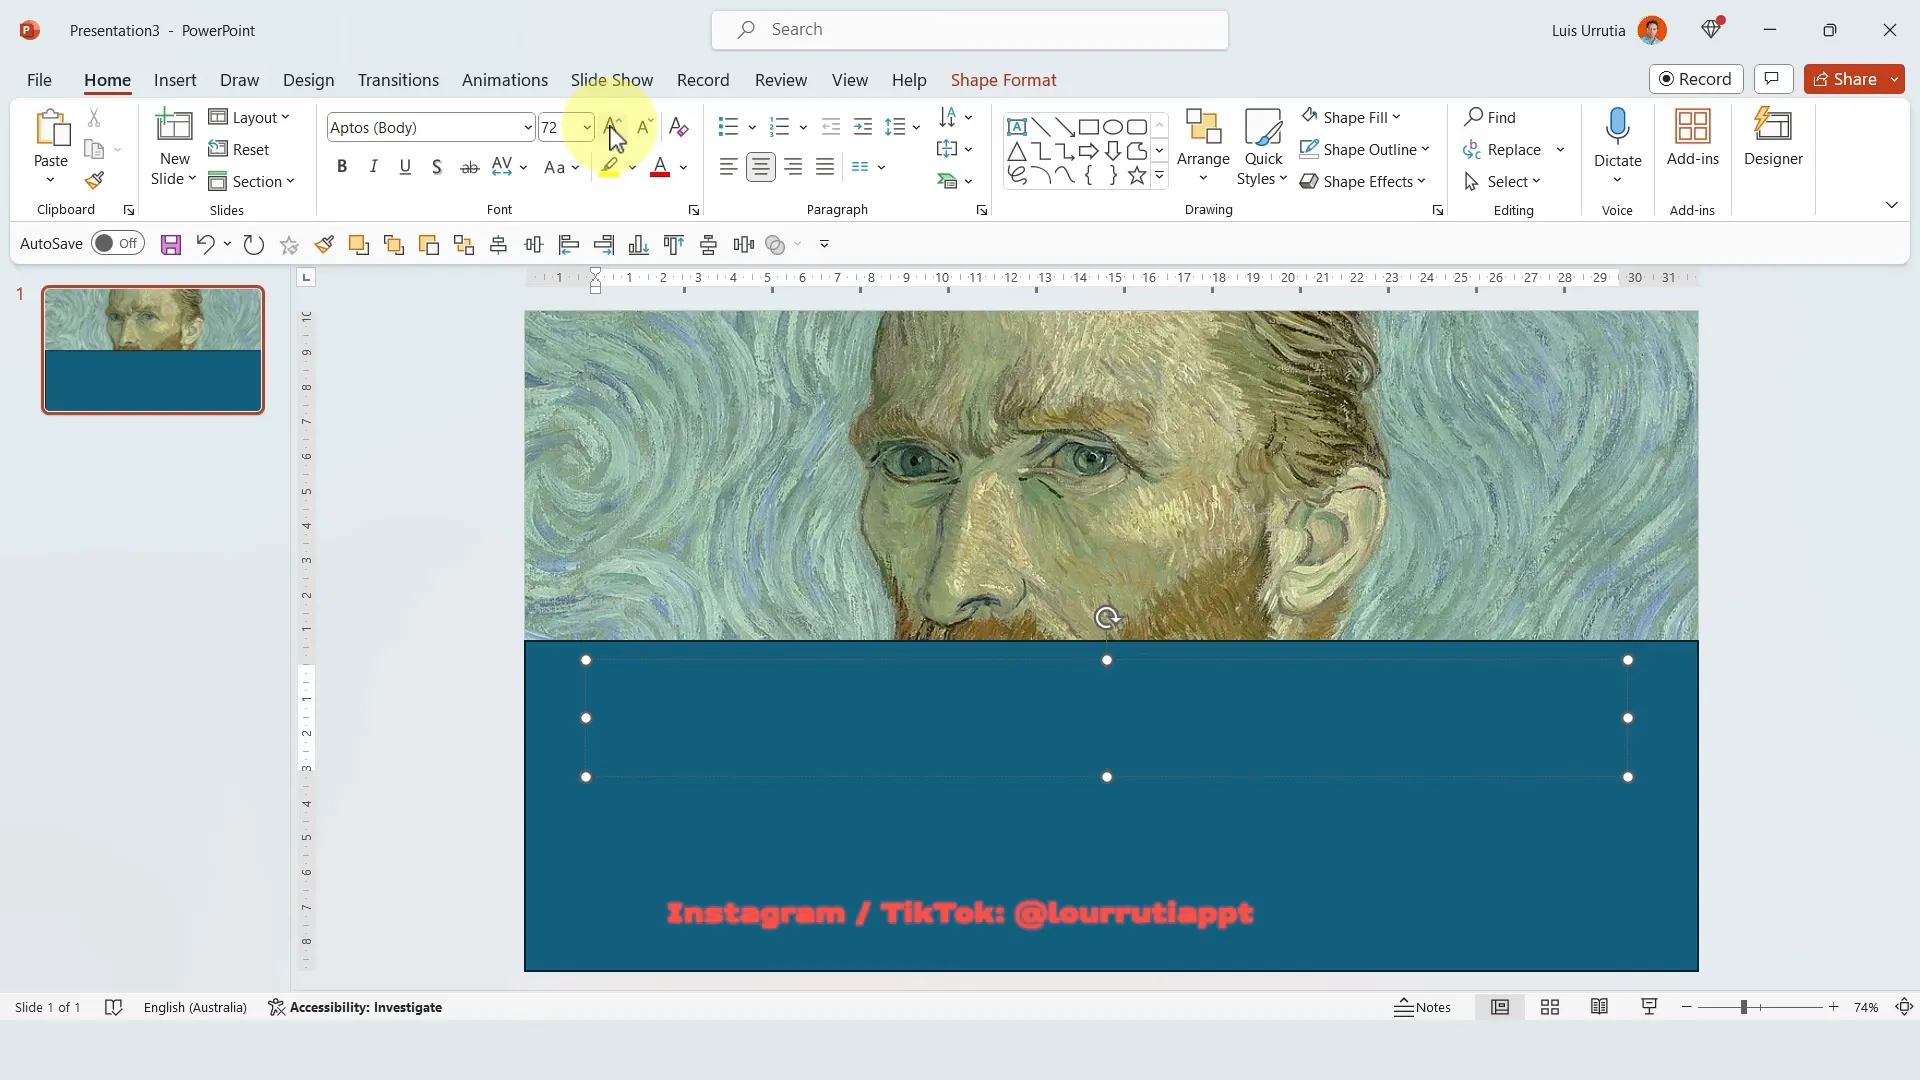Click the red font color swatch

[x=659, y=167]
